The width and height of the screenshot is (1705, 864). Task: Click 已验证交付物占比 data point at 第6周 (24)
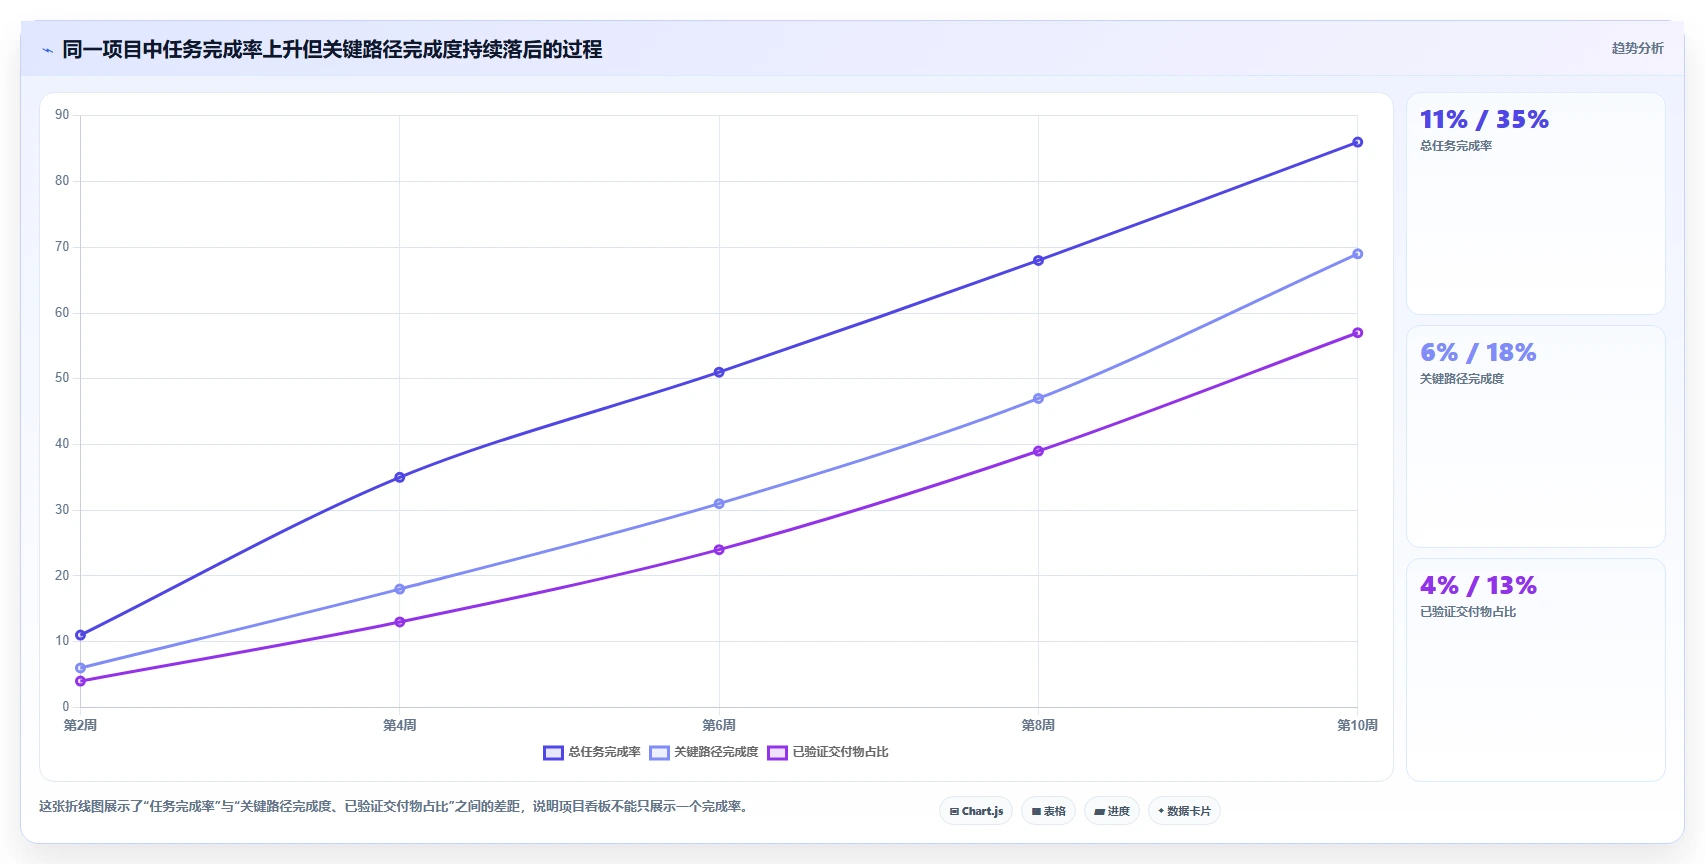pyautogui.click(x=719, y=550)
